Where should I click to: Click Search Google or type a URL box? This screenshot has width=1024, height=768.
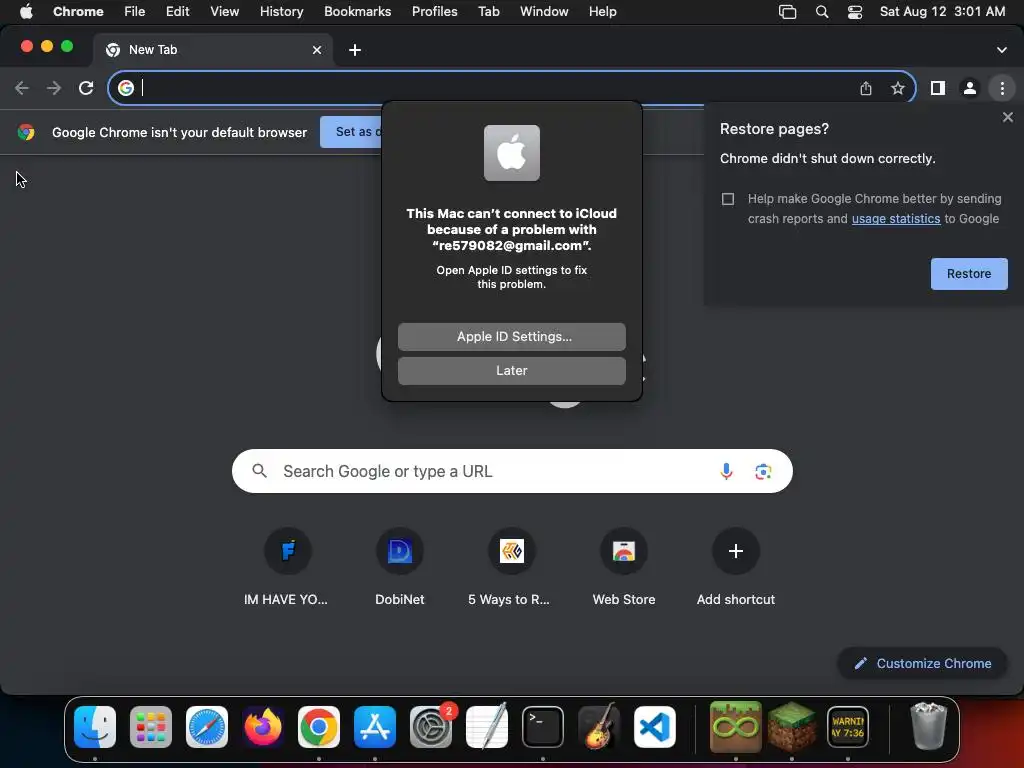pyautogui.click(x=512, y=471)
